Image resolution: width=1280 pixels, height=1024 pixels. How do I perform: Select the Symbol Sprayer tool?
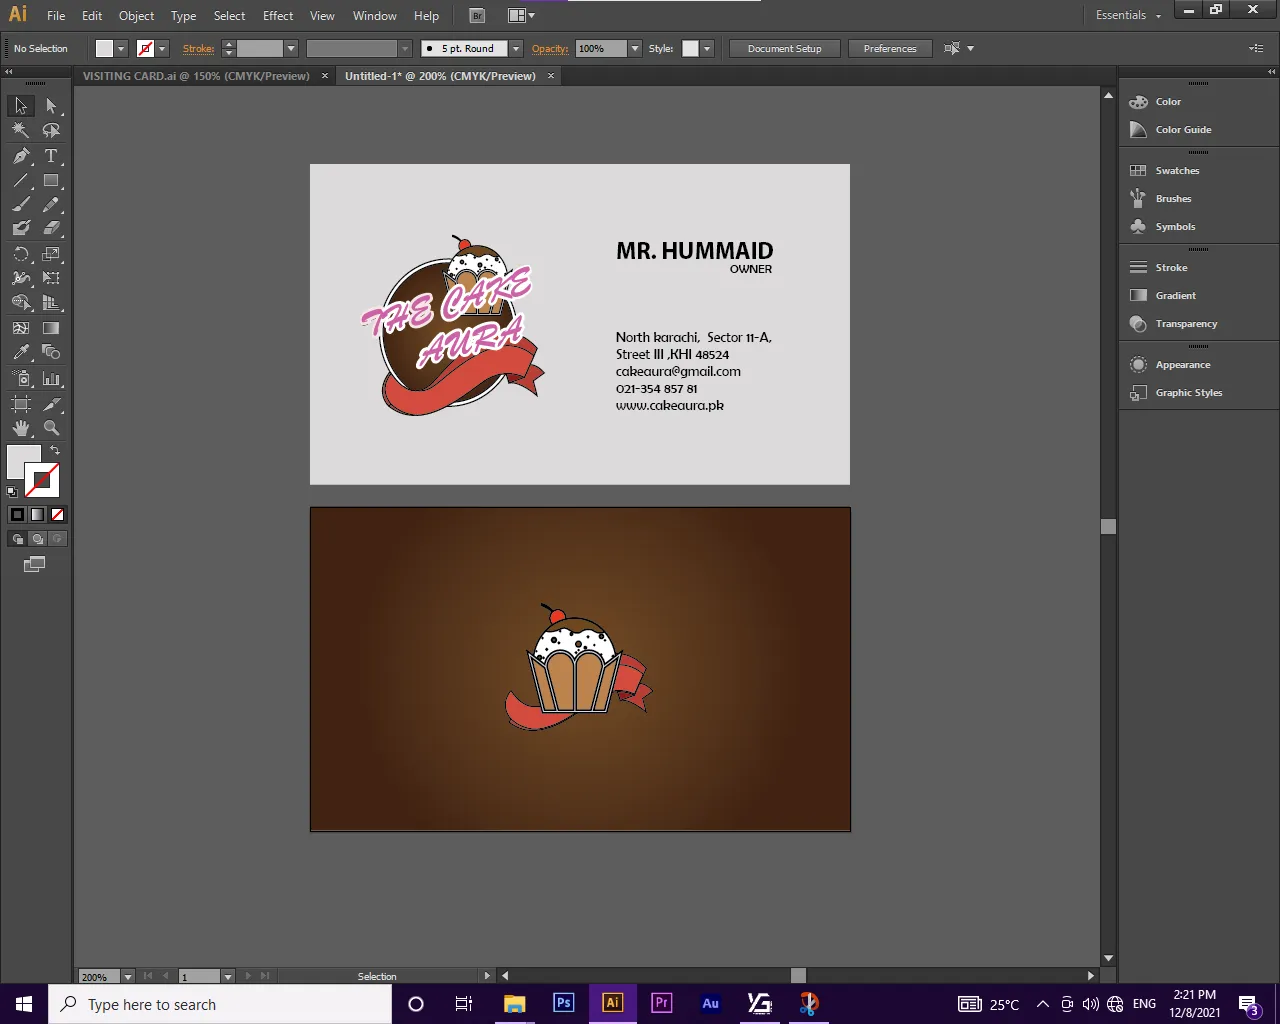coord(21,379)
